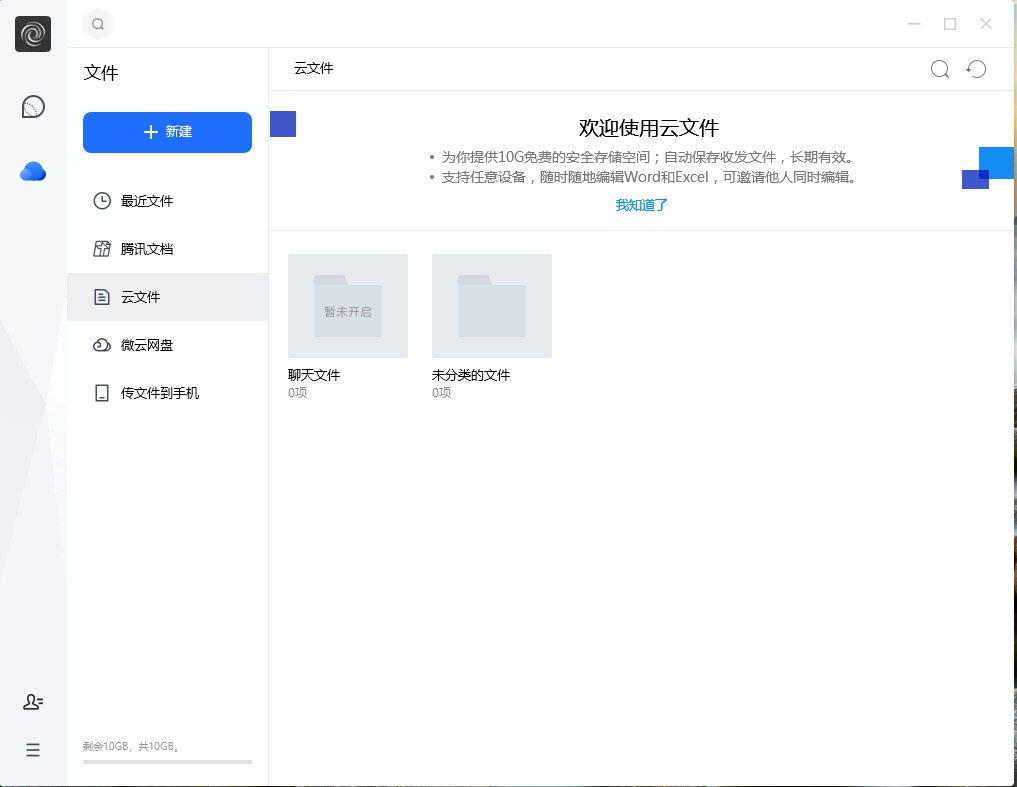Open the search icon beside the avatar
Image resolution: width=1017 pixels, height=787 pixels.
[98, 25]
